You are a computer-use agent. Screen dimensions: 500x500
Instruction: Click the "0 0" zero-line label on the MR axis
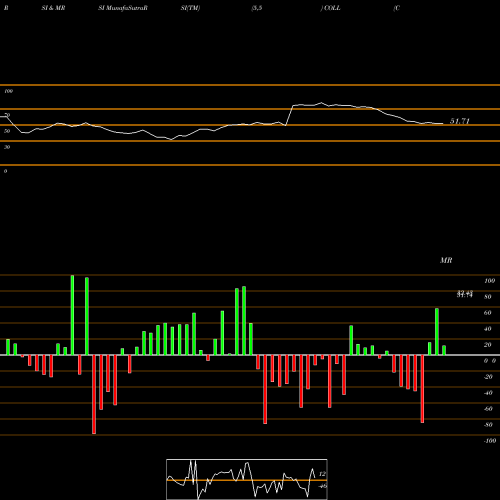(x=490, y=361)
